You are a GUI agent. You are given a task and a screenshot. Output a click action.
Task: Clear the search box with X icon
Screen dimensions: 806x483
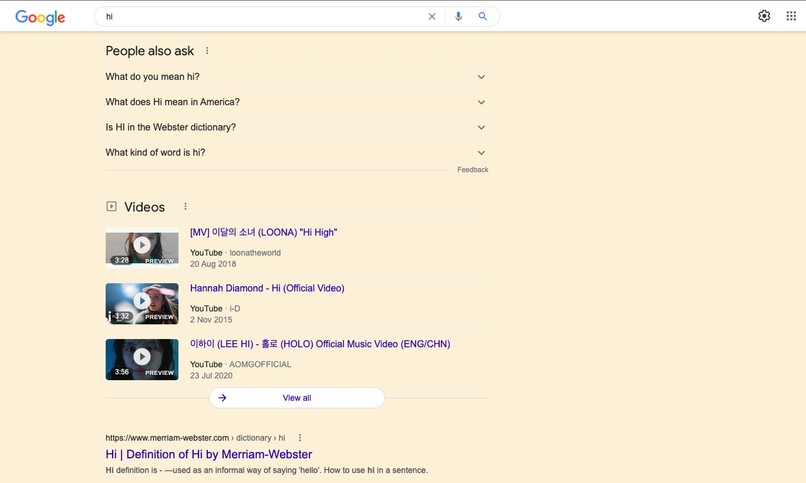pyautogui.click(x=432, y=16)
